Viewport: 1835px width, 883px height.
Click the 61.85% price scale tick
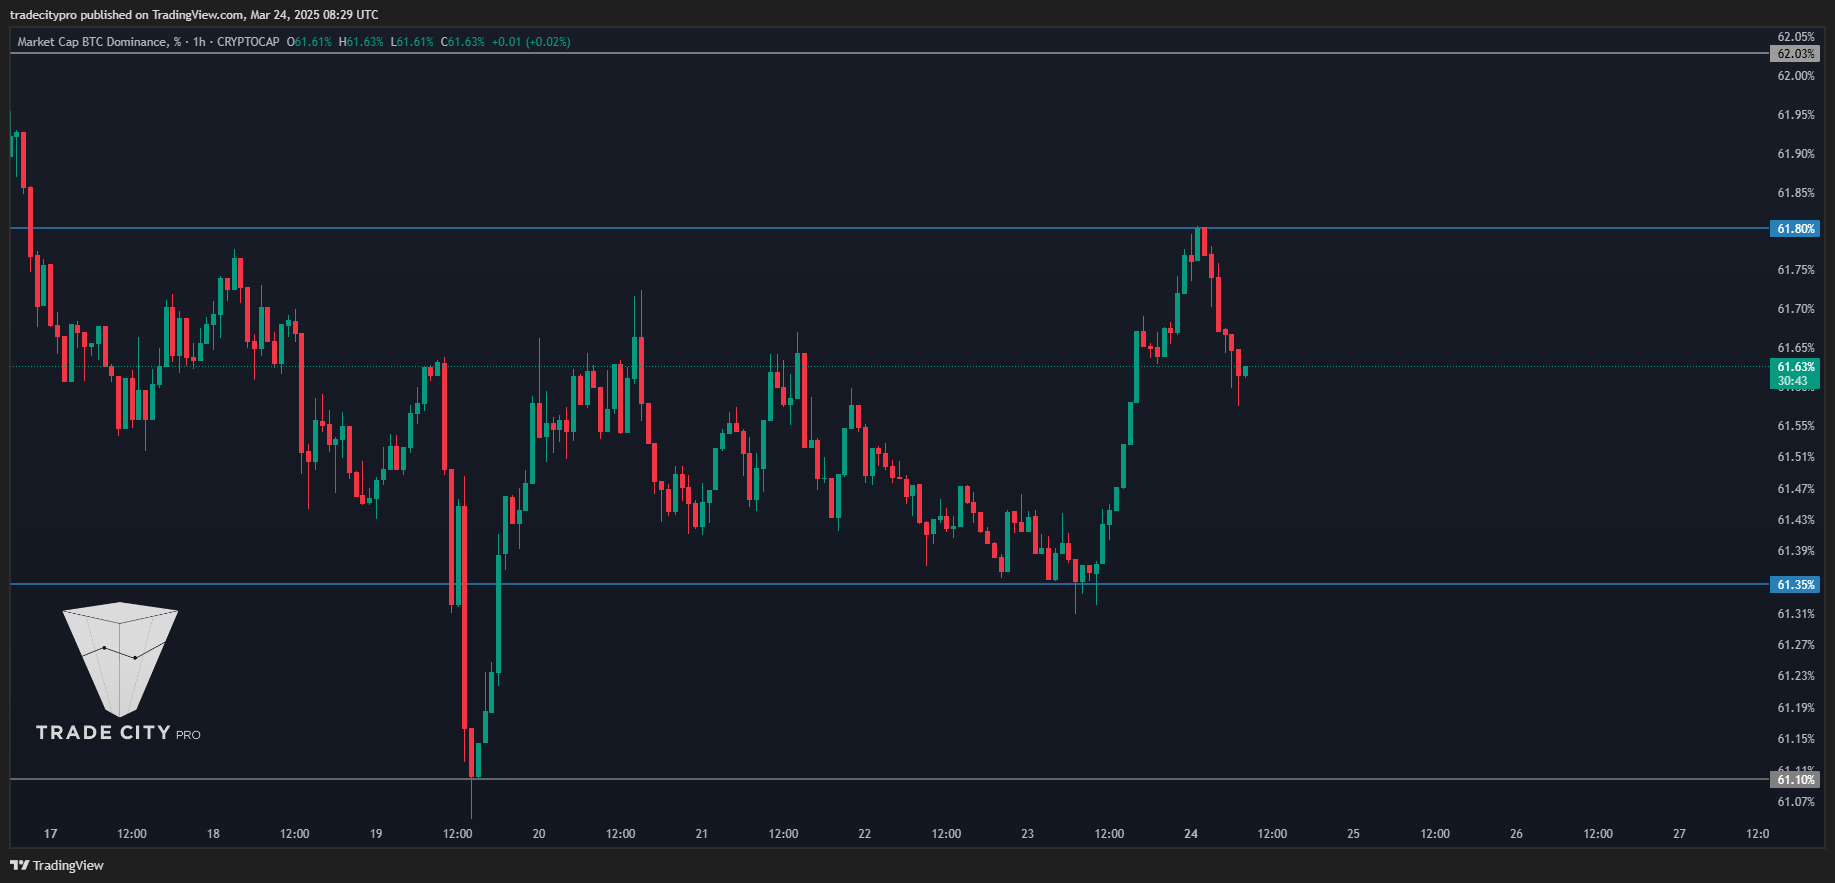1795,193
